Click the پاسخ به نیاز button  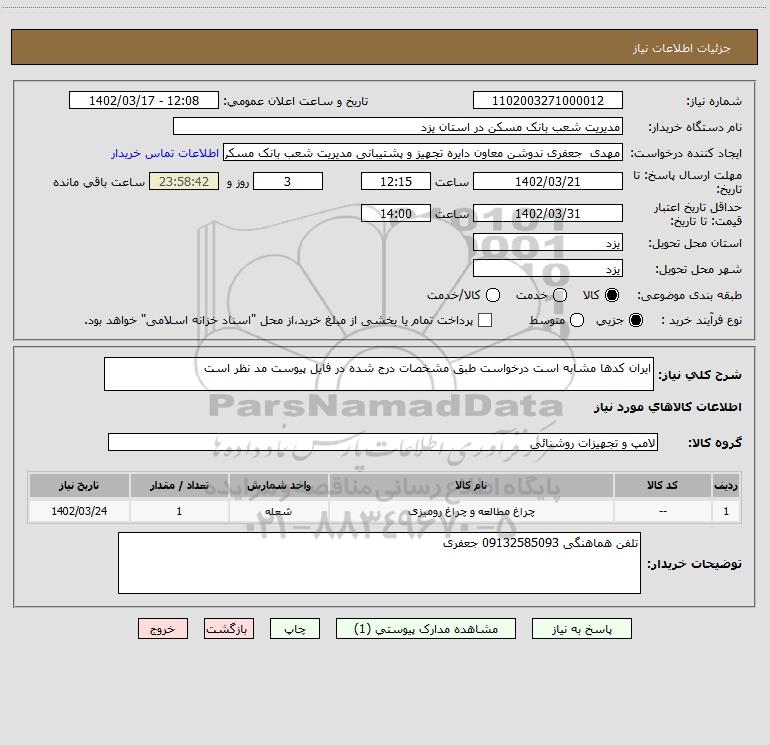[581, 629]
